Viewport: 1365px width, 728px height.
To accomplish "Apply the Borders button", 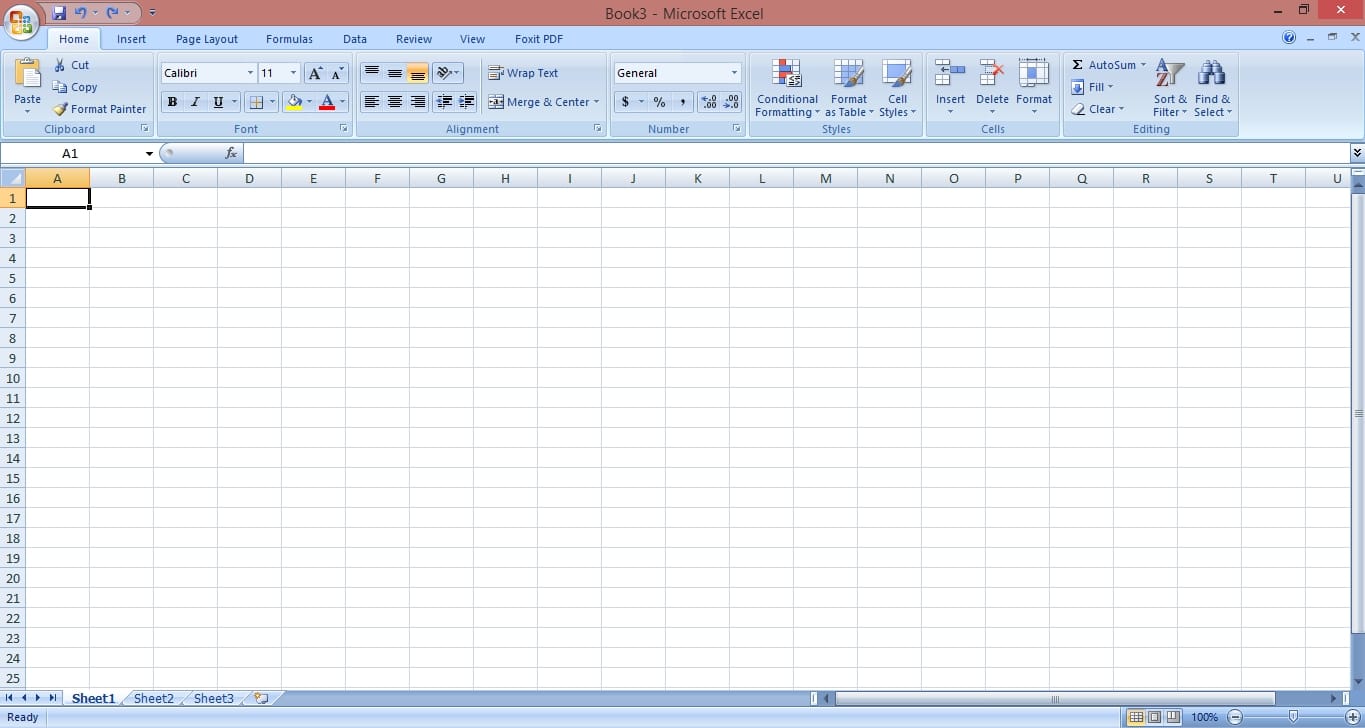I will coord(256,102).
